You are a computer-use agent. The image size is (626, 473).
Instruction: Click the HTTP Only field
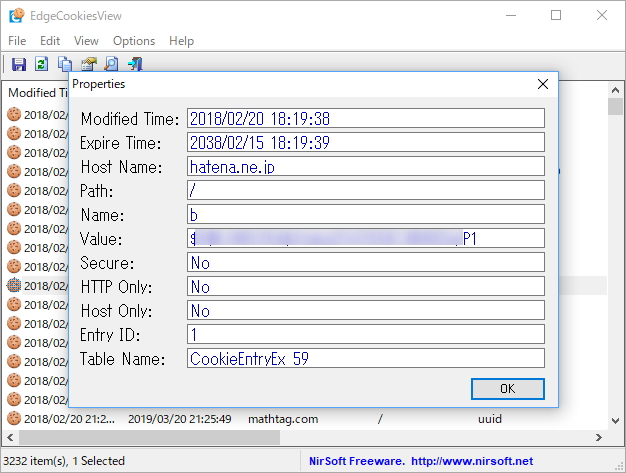click(366, 286)
